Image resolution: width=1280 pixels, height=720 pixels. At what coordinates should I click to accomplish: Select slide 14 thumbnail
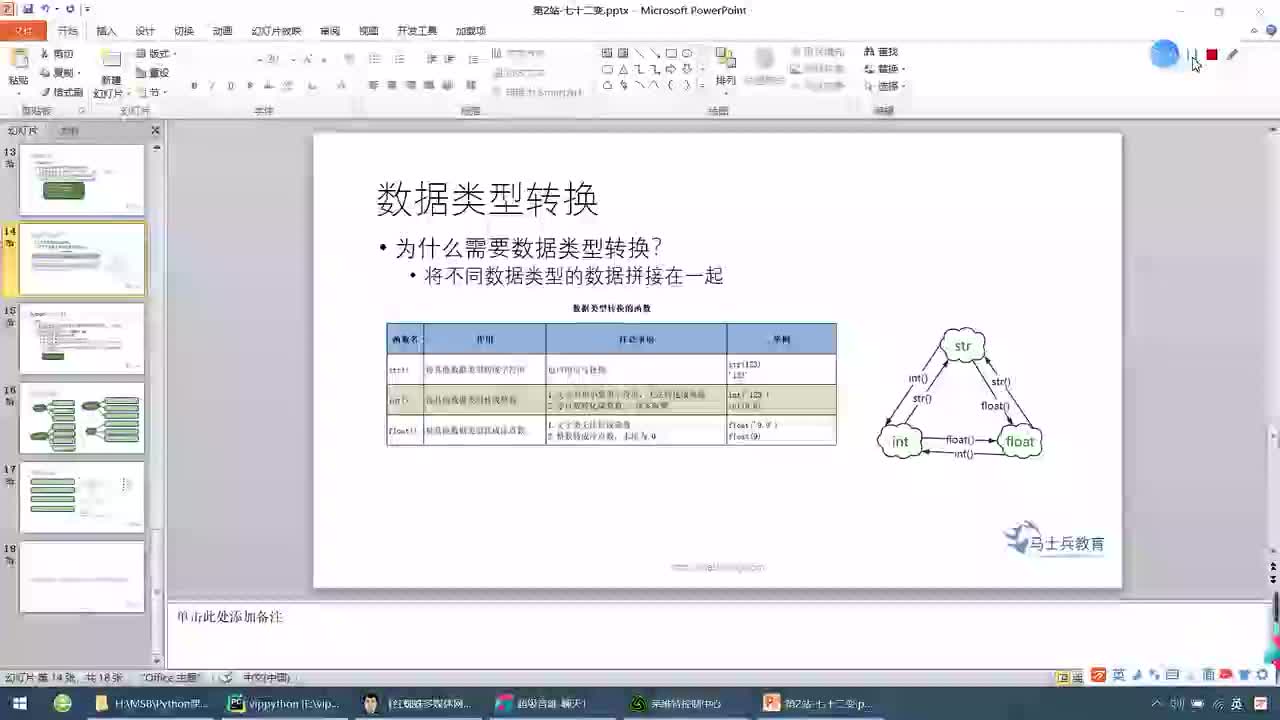[x=82, y=259]
